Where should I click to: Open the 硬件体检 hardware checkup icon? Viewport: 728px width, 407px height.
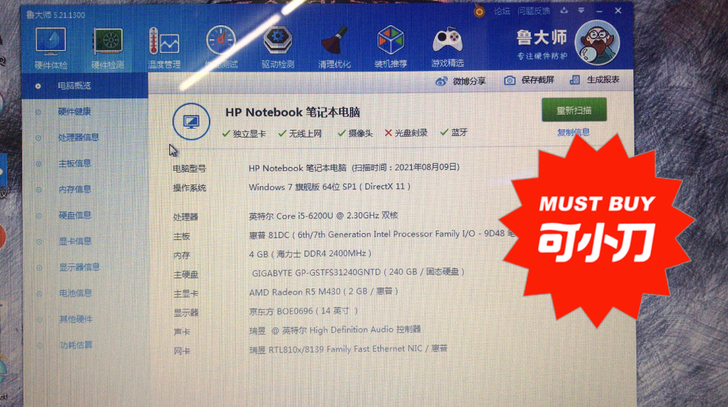[x=51, y=41]
